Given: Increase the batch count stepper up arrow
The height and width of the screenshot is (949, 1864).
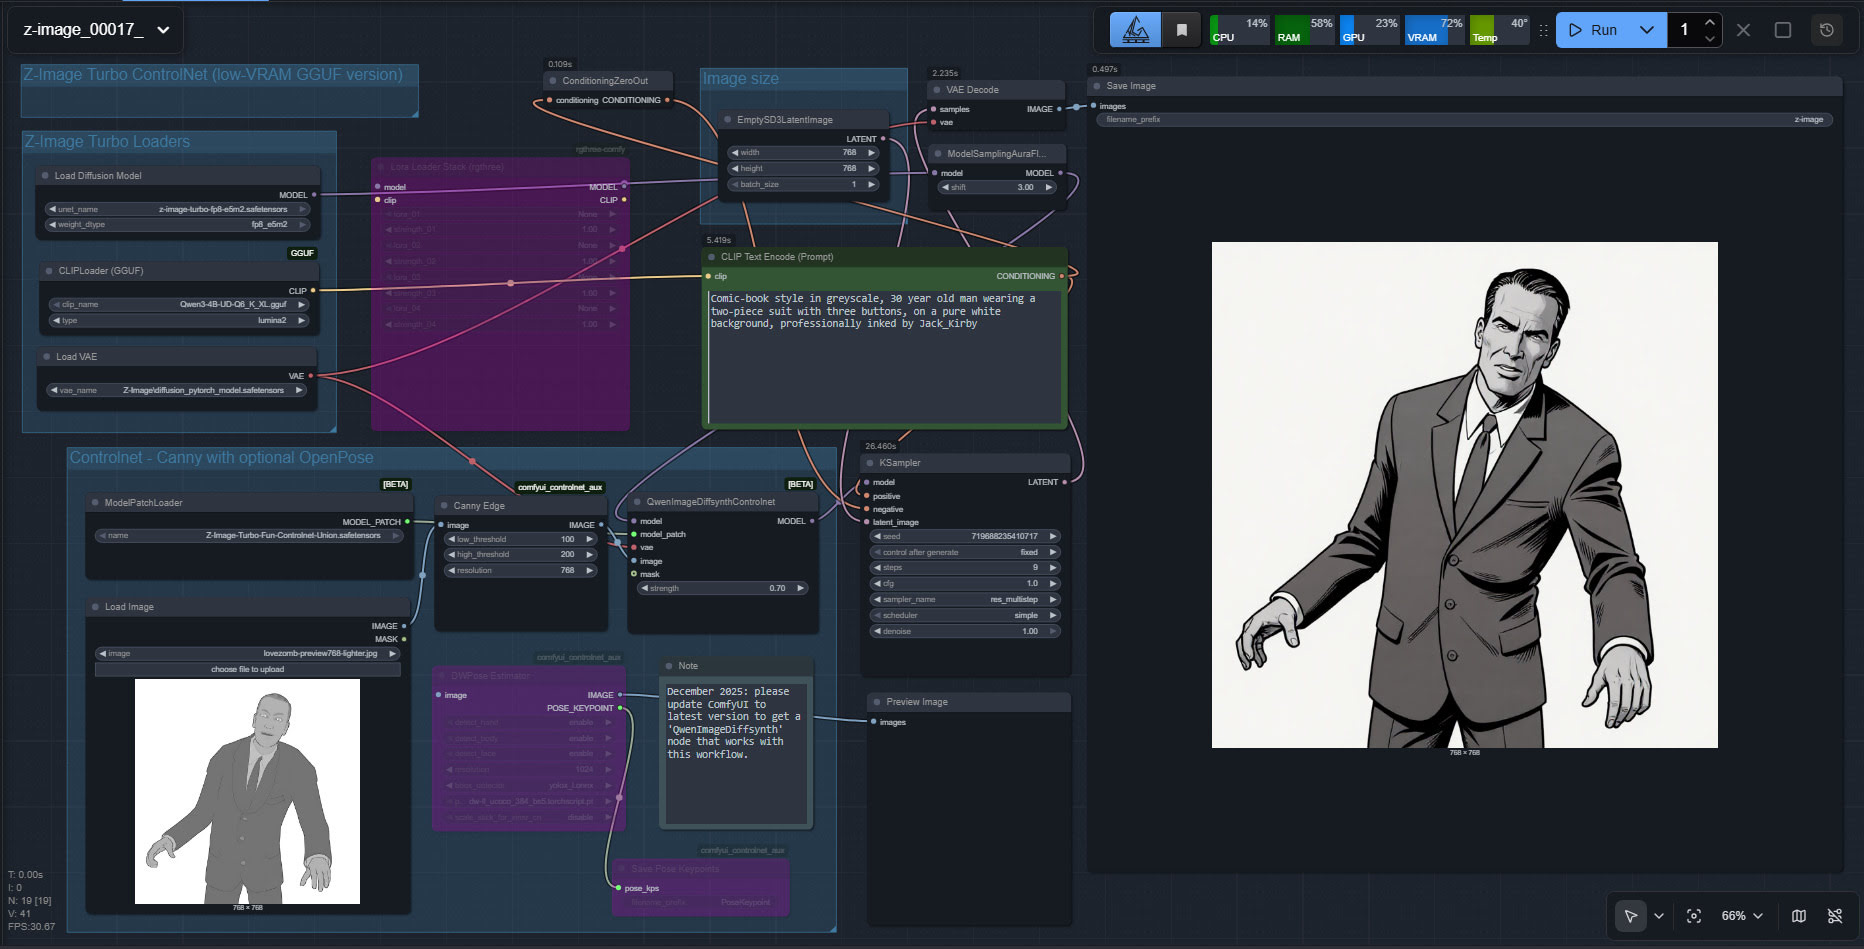Looking at the screenshot, I should 1710,22.
